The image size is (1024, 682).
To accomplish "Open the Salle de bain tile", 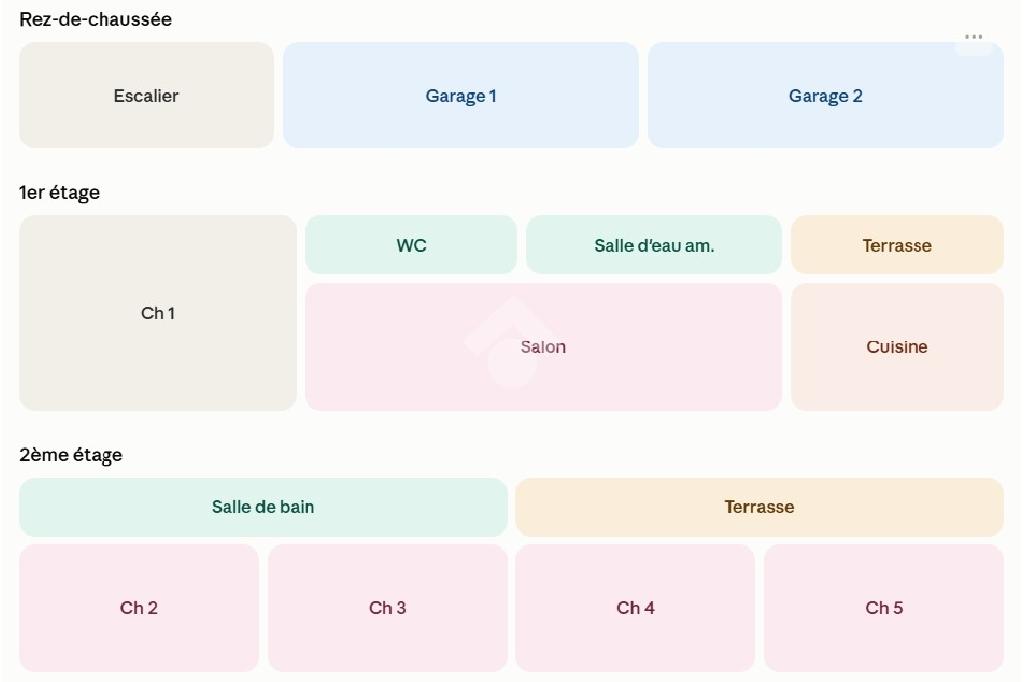I will (x=263, y=507).
